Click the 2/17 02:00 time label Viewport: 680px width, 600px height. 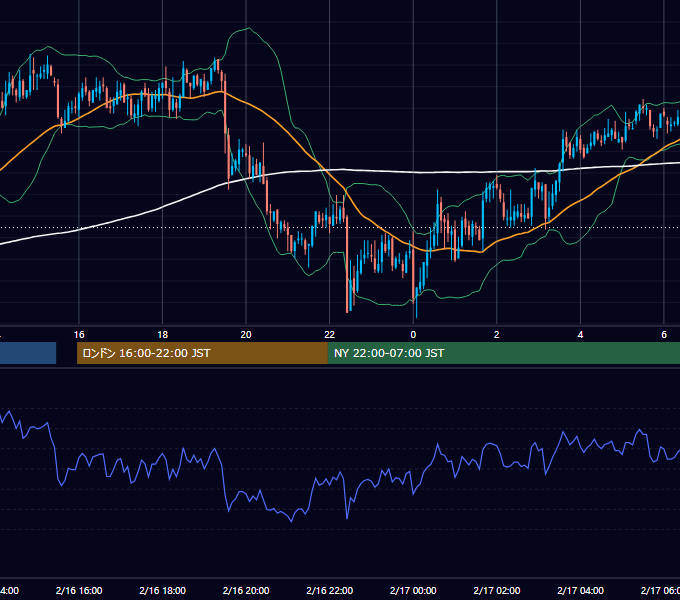point(497,590)
